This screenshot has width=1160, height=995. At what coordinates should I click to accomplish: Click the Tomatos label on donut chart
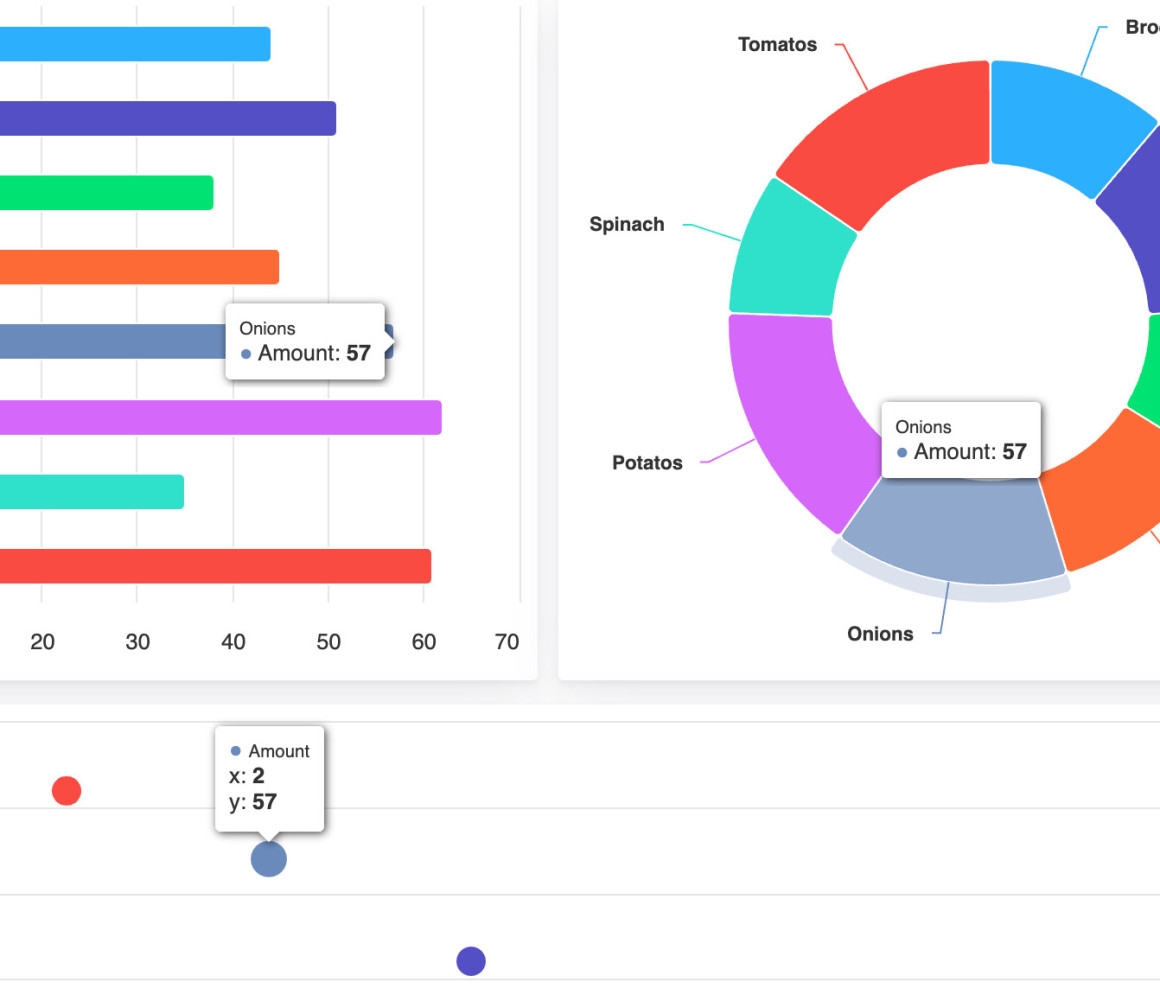(x=778, y=44)
